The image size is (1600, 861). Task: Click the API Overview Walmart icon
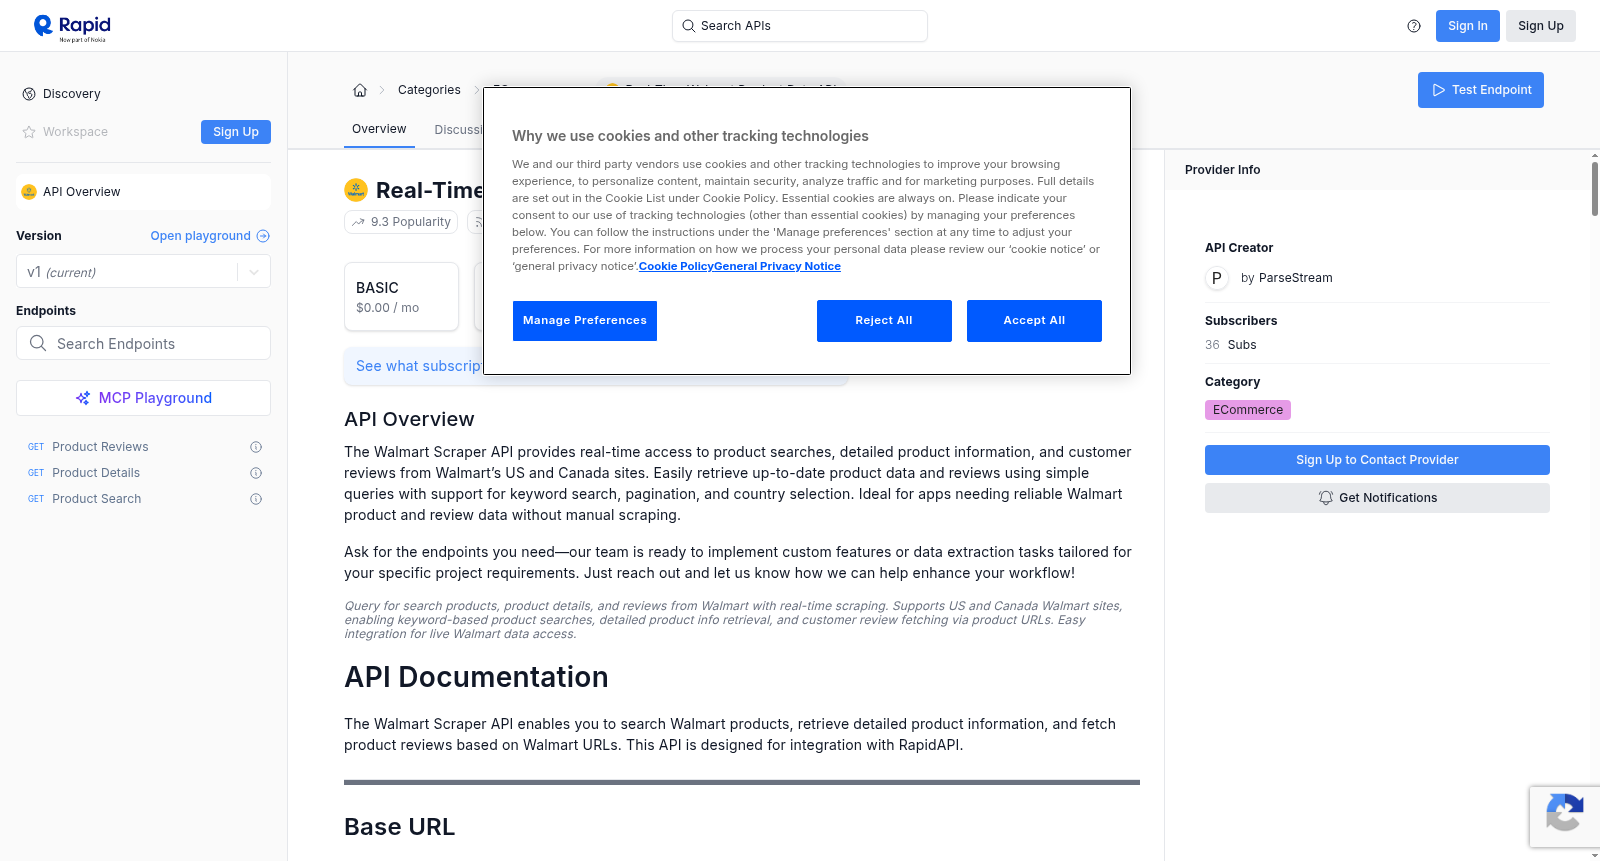[29, 192]
